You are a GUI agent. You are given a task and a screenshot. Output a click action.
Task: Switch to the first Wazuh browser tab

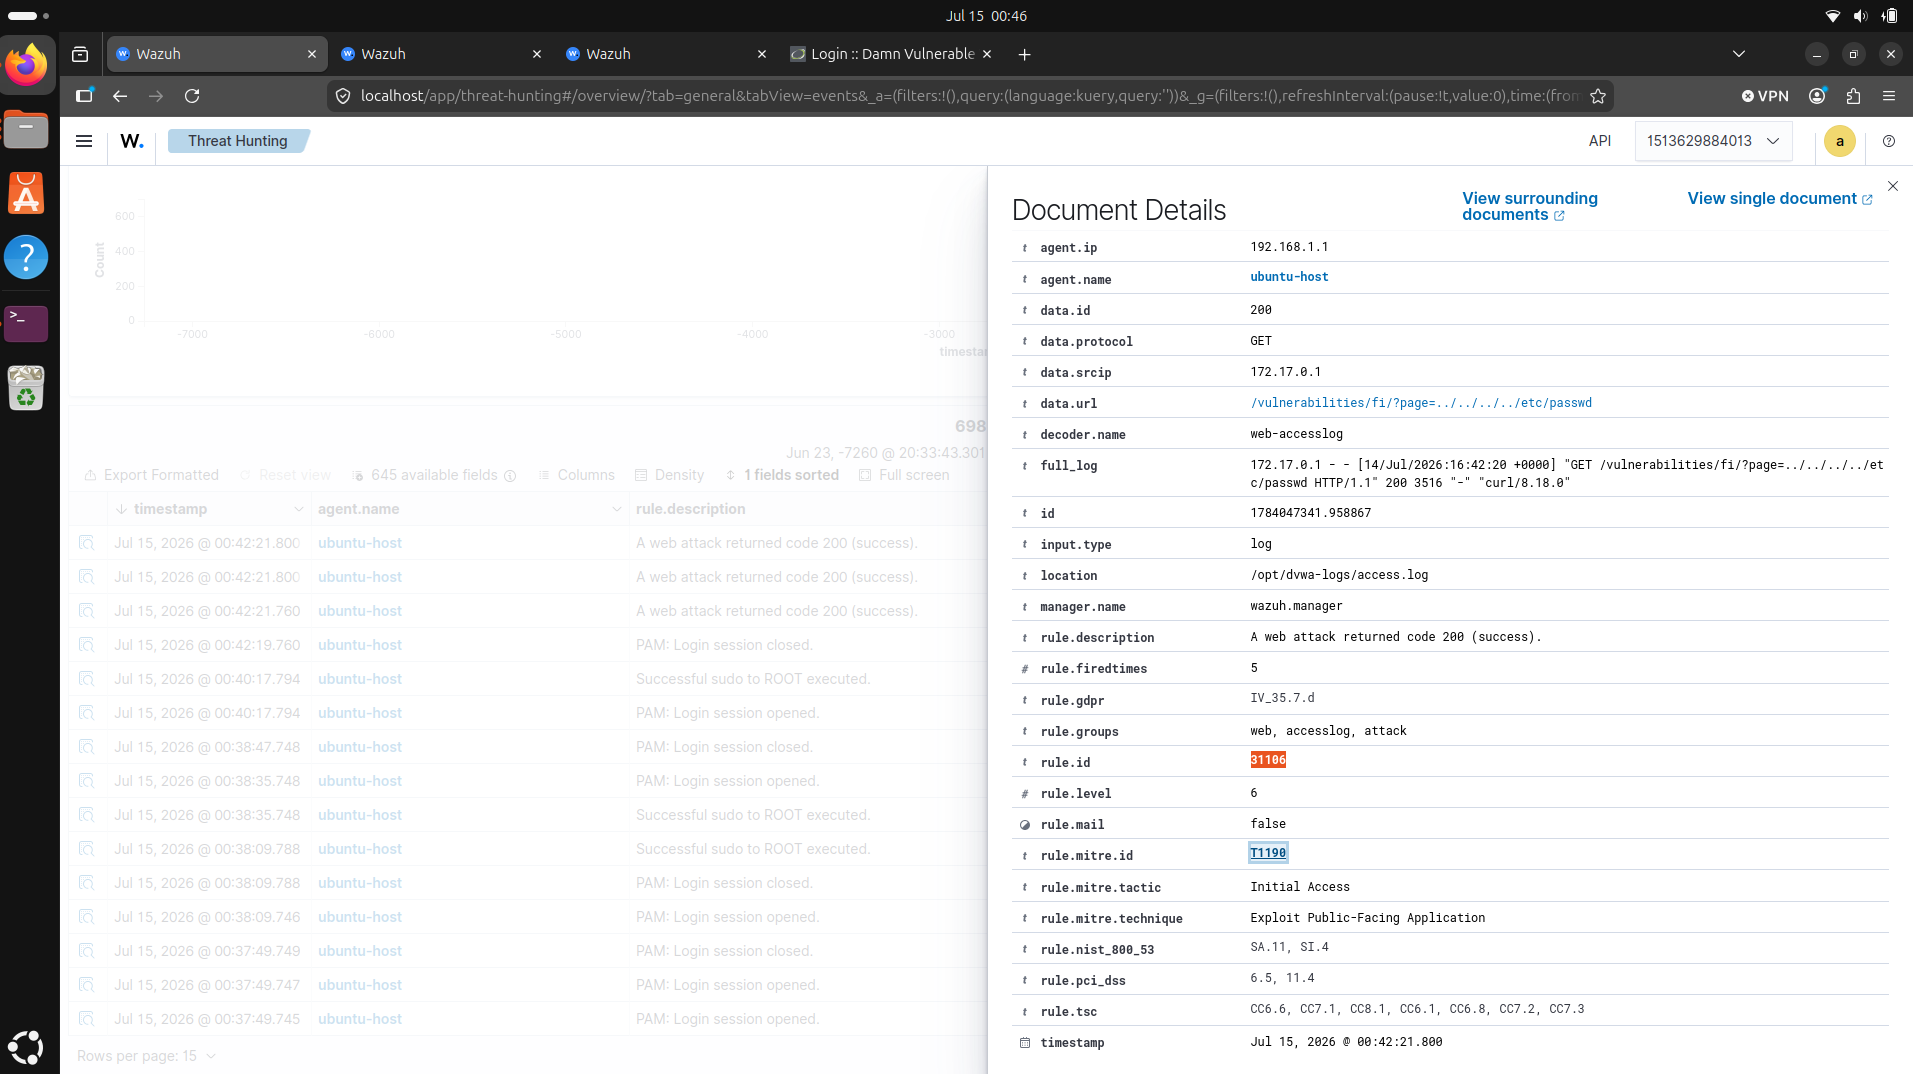pos(216,54)
